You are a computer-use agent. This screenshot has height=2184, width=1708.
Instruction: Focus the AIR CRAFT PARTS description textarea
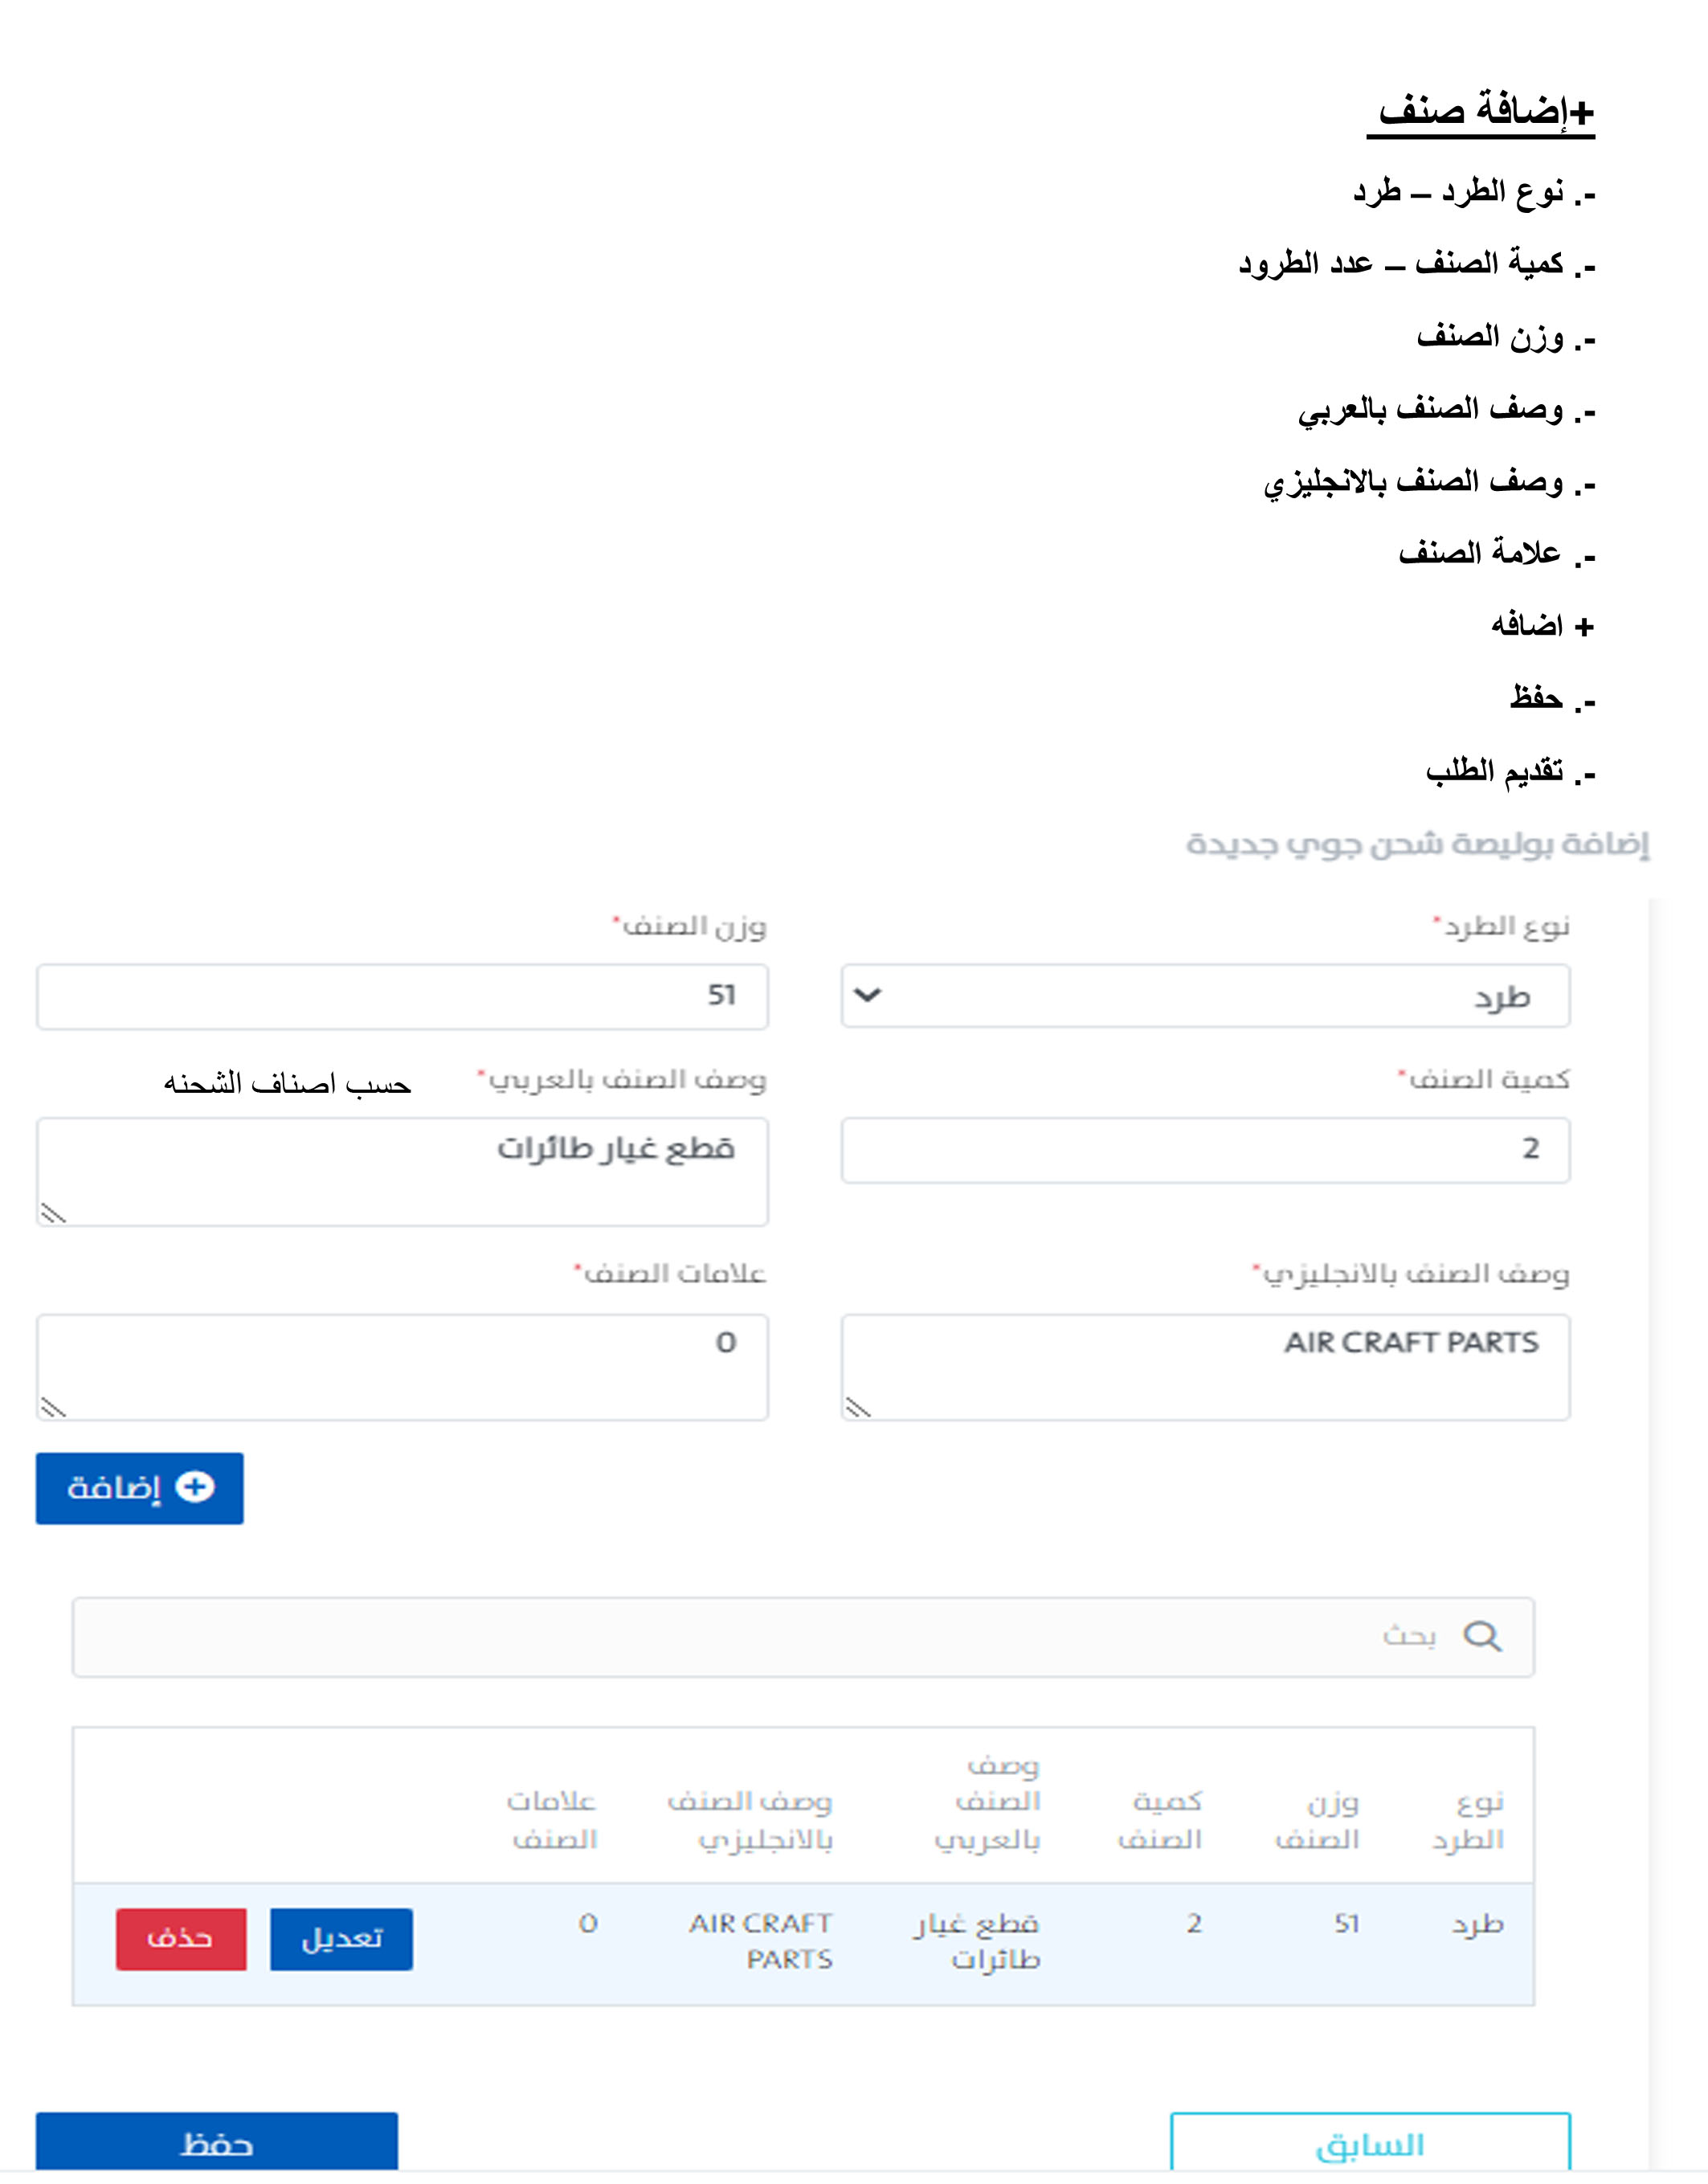1205,1366
